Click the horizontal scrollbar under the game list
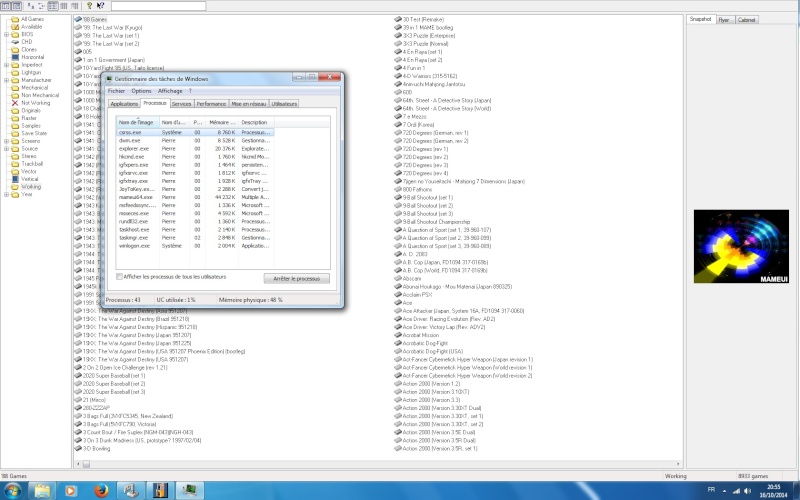The height and width of the screenshot is (500, 800). pyautogui.click(x=378, y=464)
